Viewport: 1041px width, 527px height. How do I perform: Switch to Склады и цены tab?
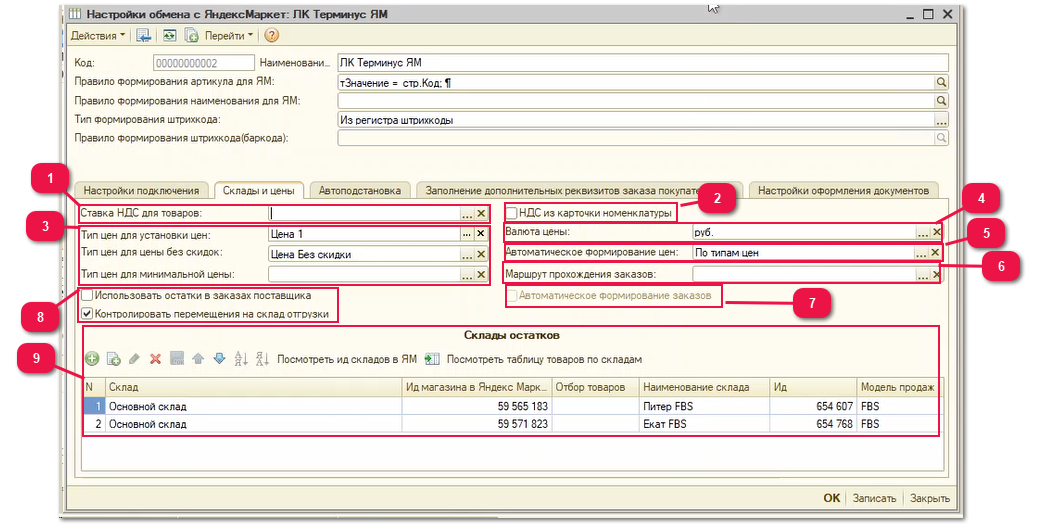tap(258, 190)
